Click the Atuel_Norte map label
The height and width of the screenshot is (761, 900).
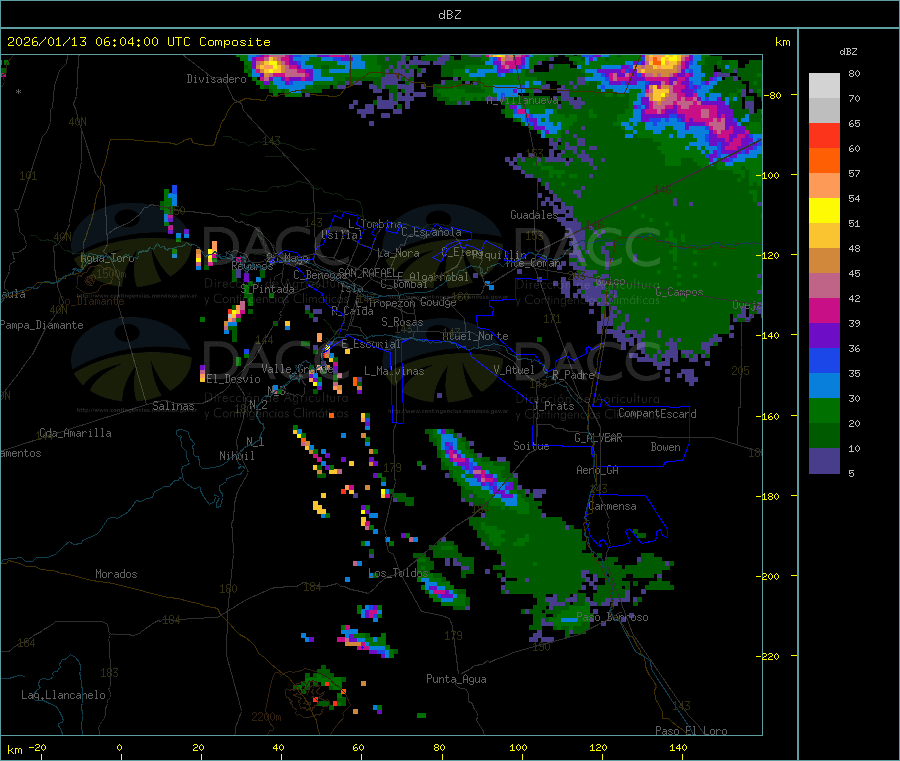(x=475, y=336)
